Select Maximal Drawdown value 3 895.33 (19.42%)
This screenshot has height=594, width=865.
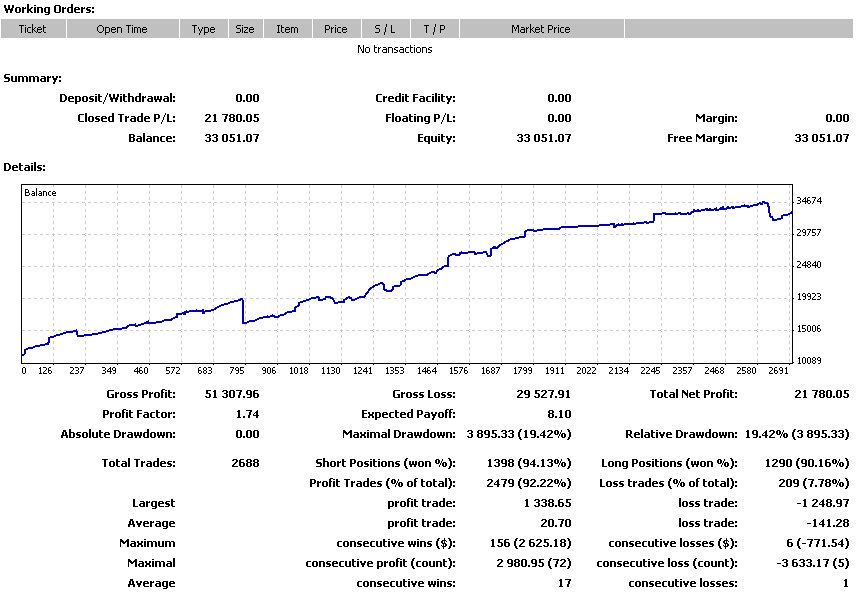point(519,434)
